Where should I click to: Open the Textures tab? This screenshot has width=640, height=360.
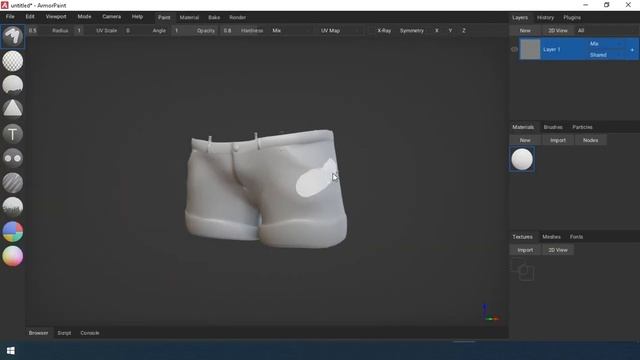tap(522, 237)
